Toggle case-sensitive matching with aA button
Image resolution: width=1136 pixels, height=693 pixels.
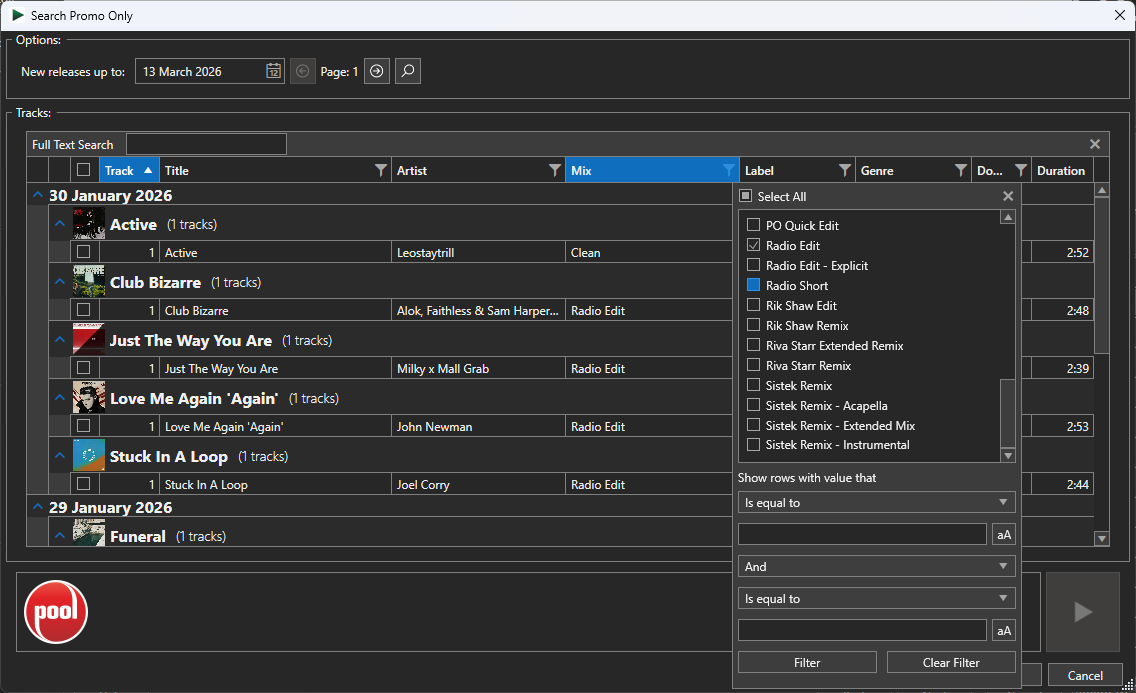[1003, 534]
